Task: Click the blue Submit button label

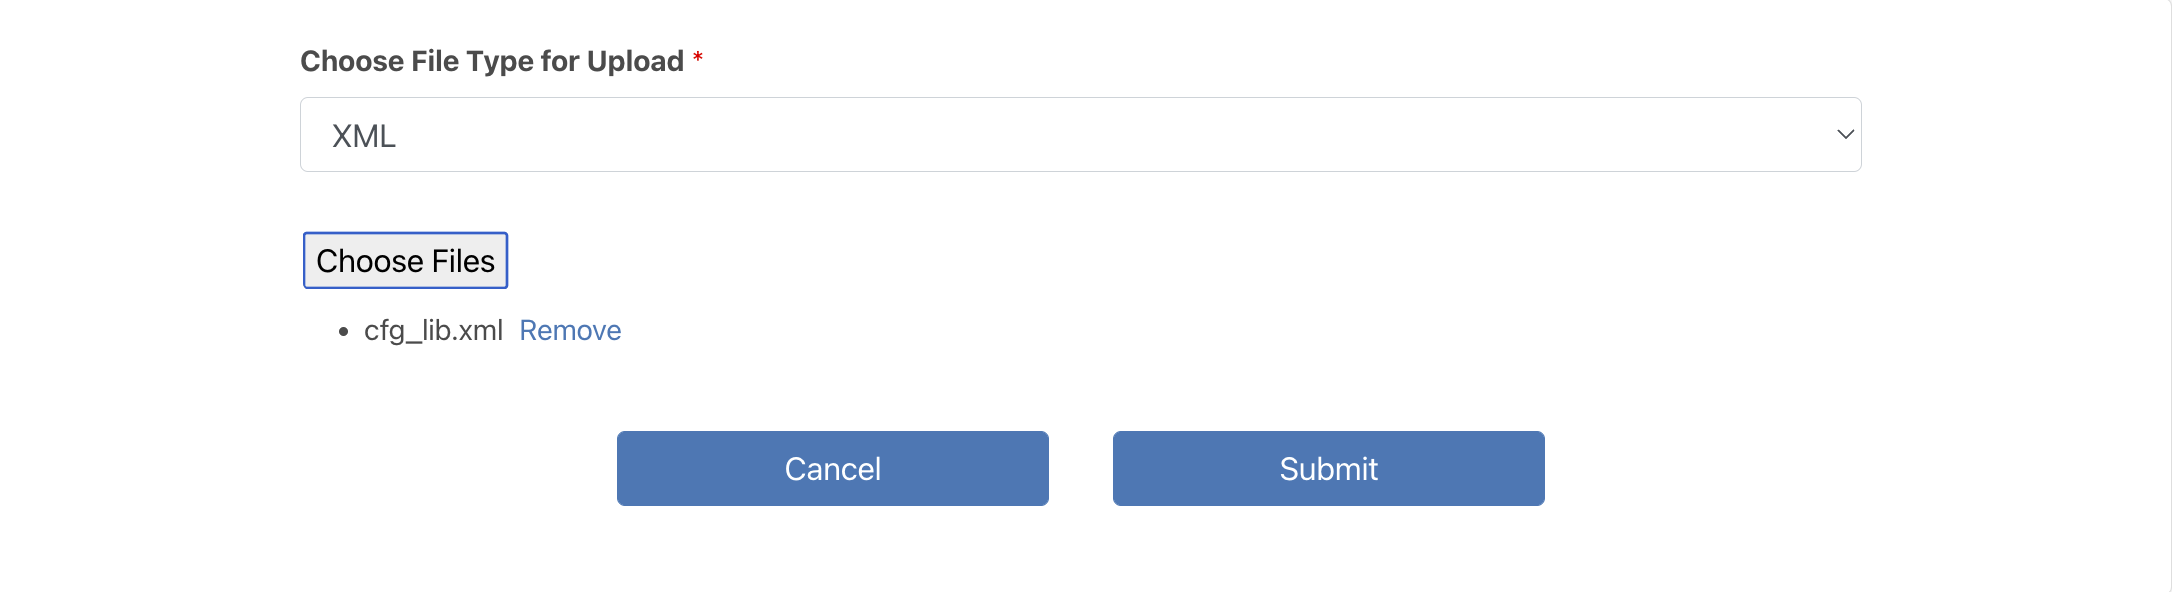Action: [1328, 469]
